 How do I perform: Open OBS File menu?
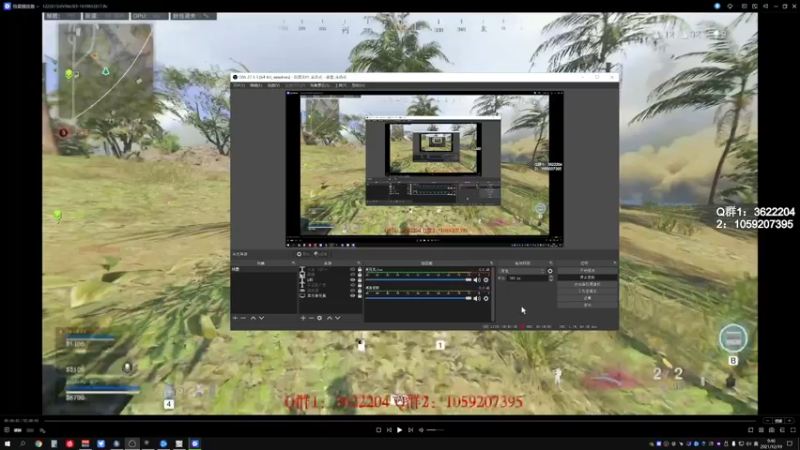(239, 85)
